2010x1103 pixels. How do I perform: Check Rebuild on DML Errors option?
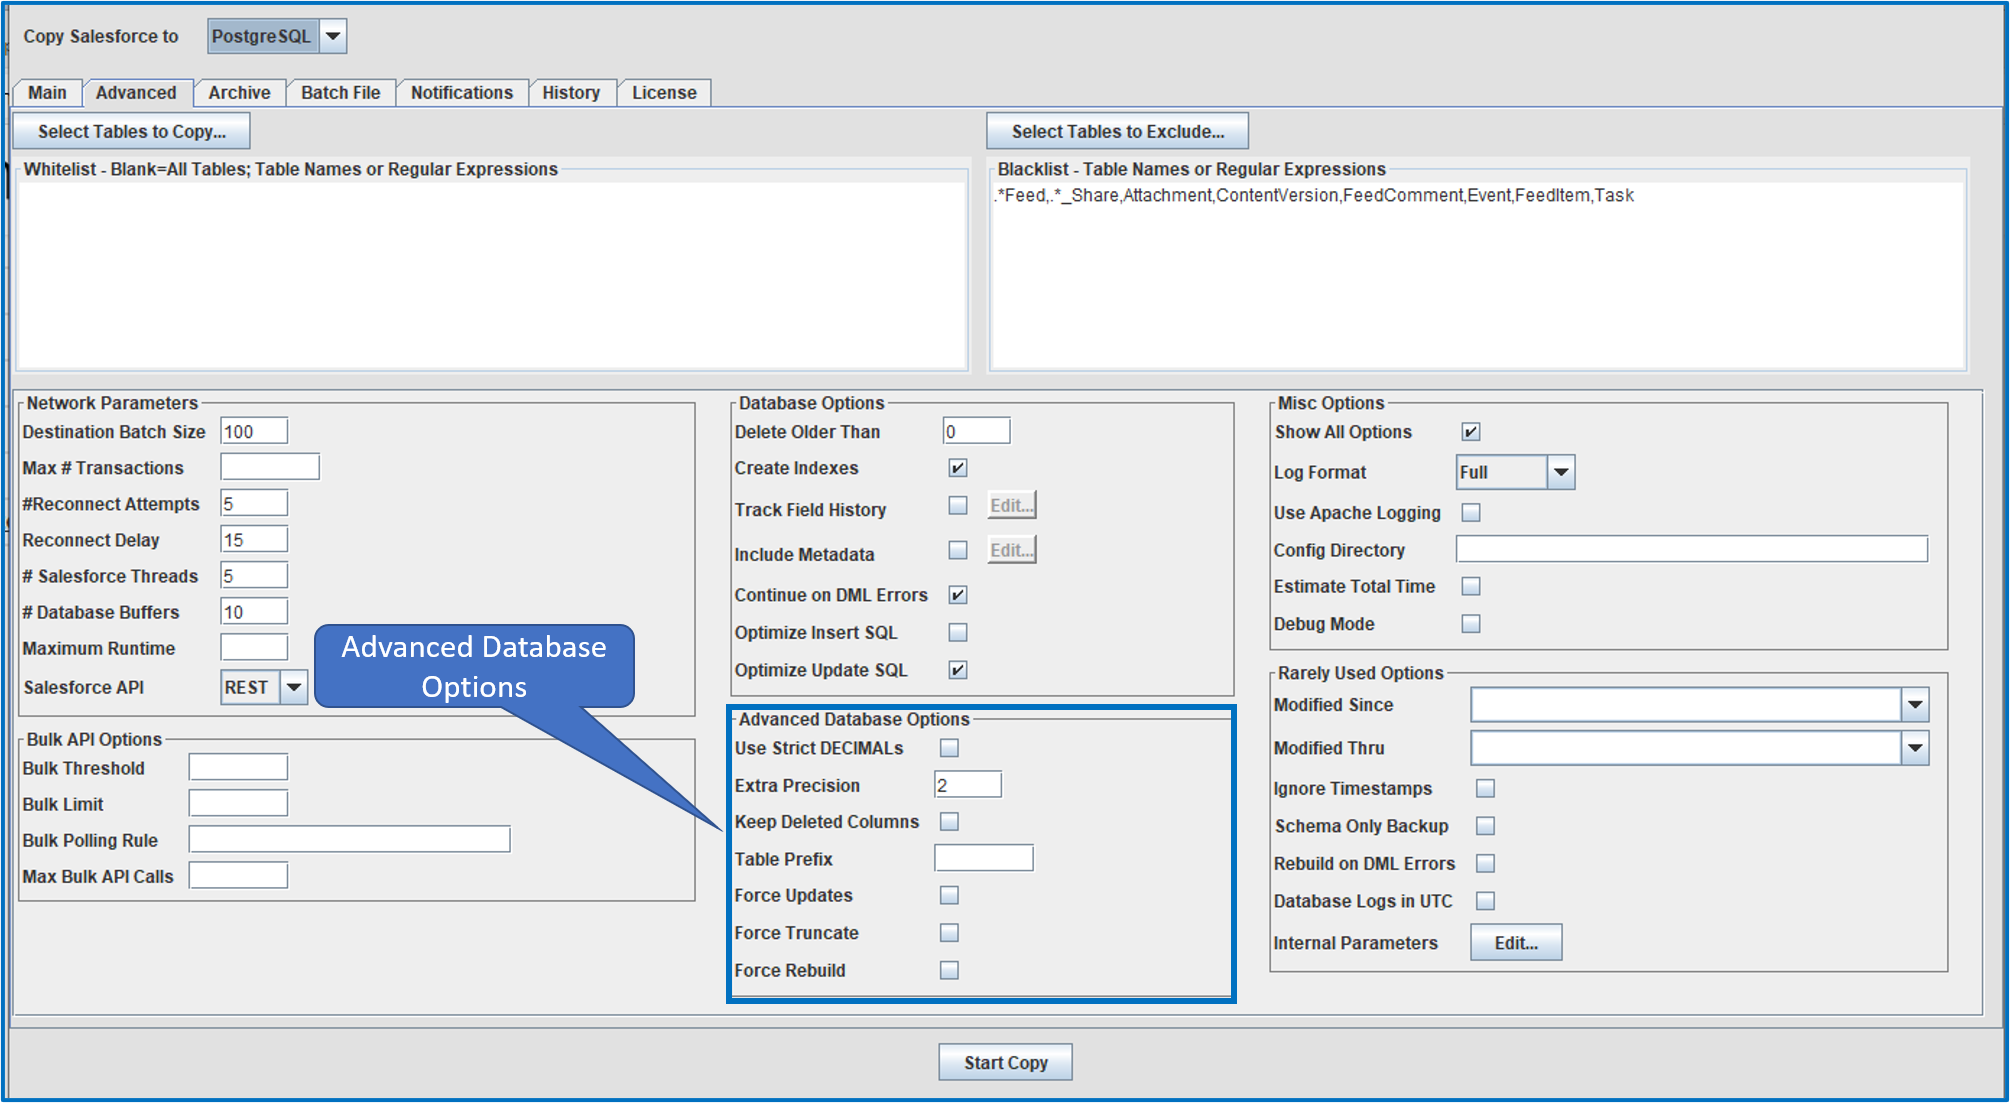coord(1486,863)
